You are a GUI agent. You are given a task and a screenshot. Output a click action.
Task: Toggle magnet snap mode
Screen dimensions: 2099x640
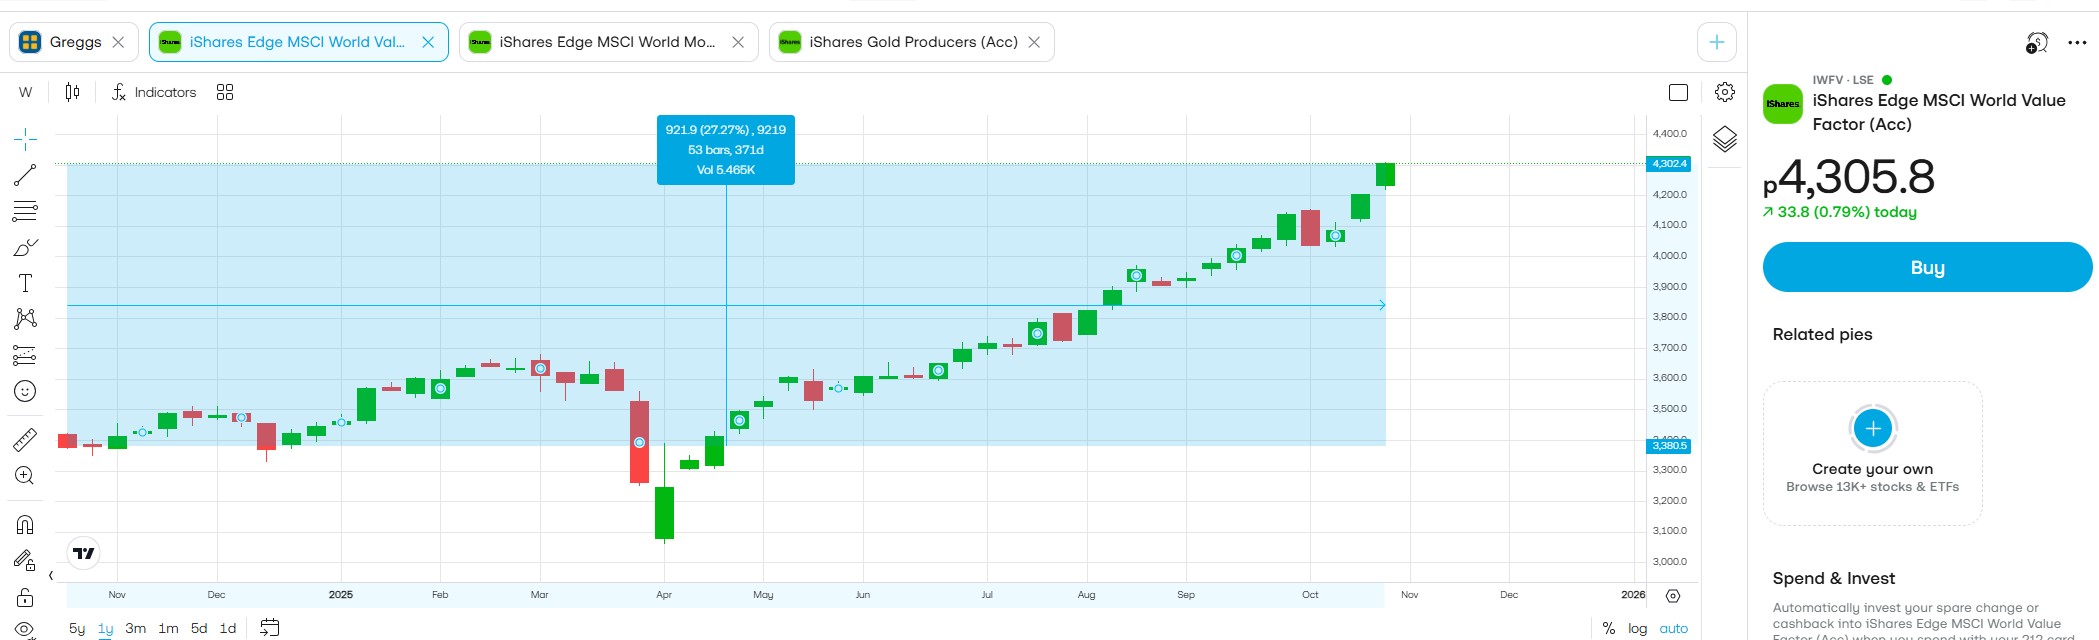[x=25, y=524]
